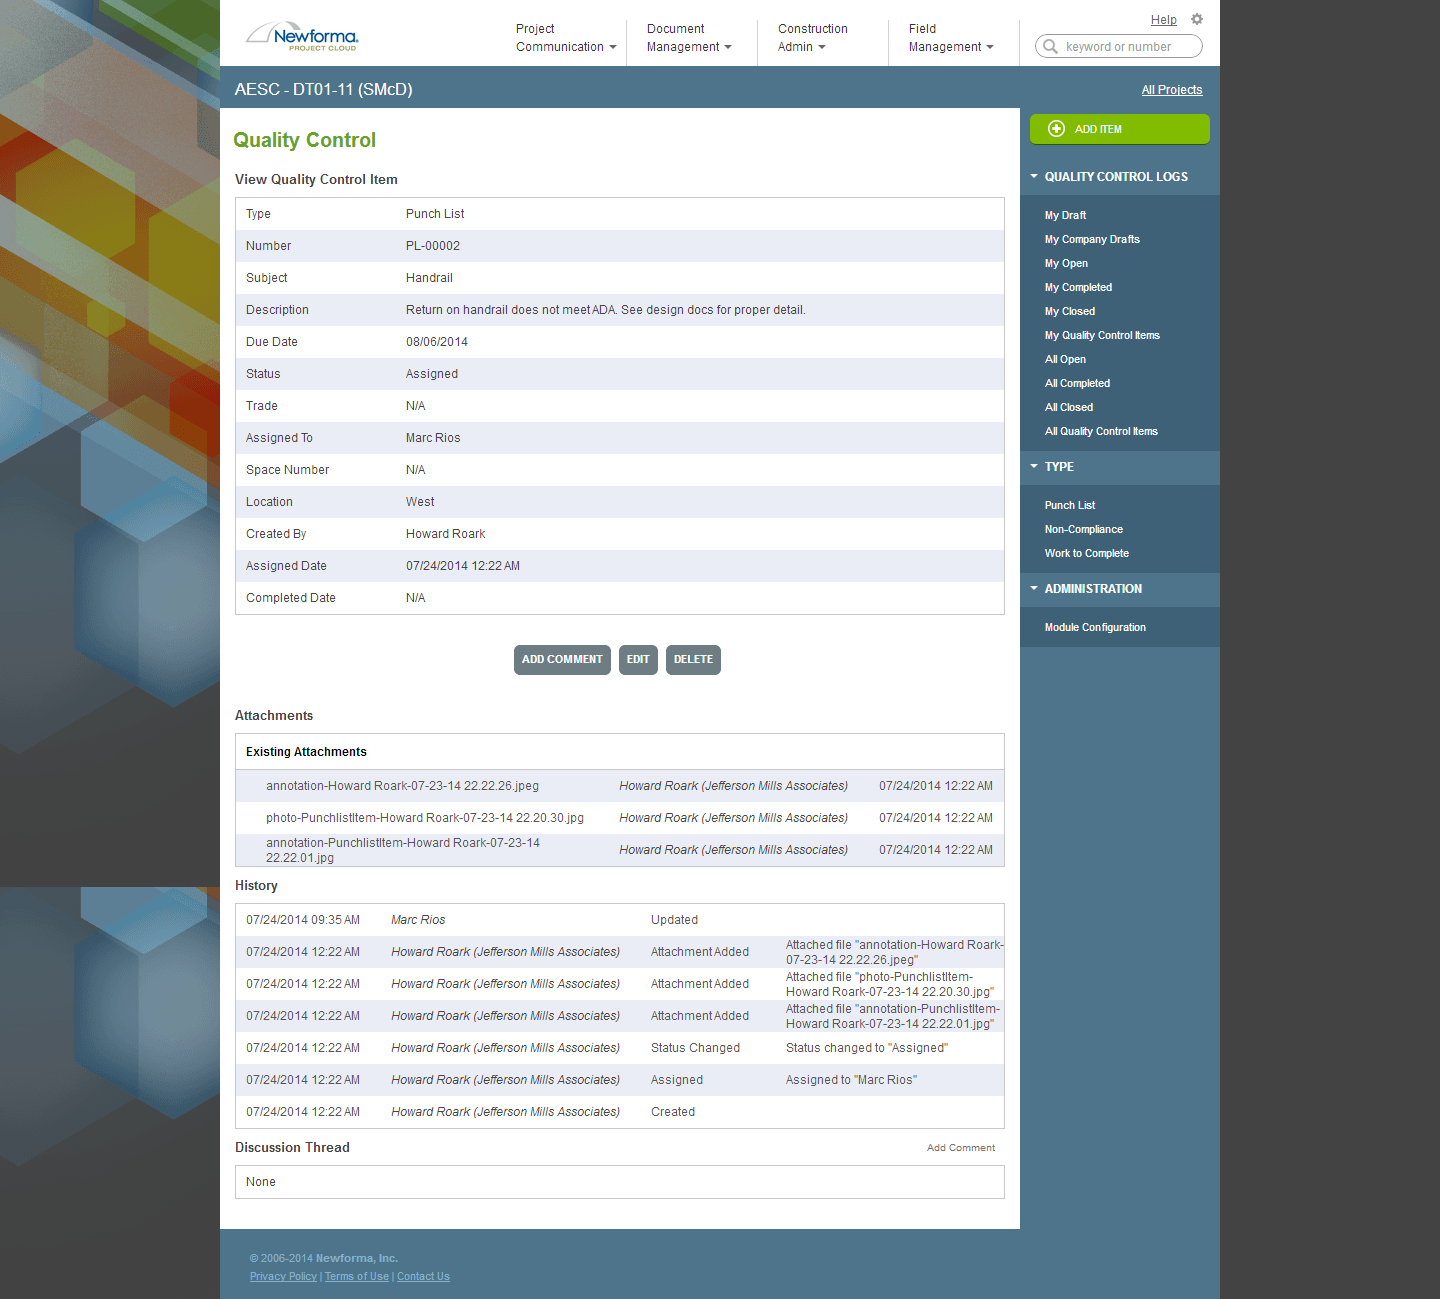Screen dimensions: 1440x1299
Task: Filter by Non-Compliance type
Action: [1084, 529]
